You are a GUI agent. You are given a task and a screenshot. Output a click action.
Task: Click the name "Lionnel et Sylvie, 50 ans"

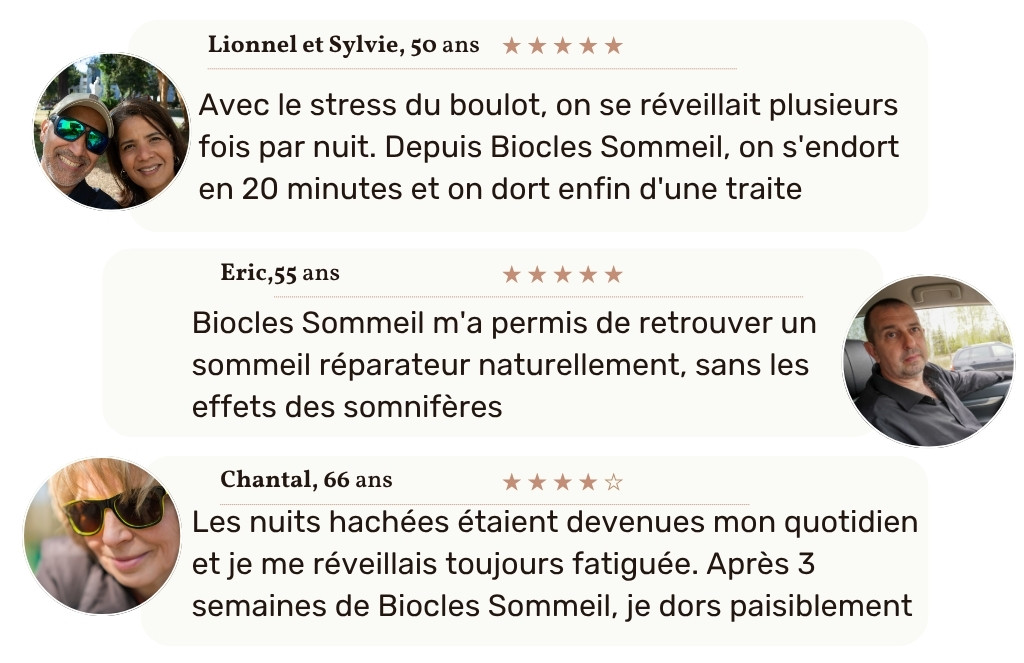pyautogui.click(x=343, y=46)
